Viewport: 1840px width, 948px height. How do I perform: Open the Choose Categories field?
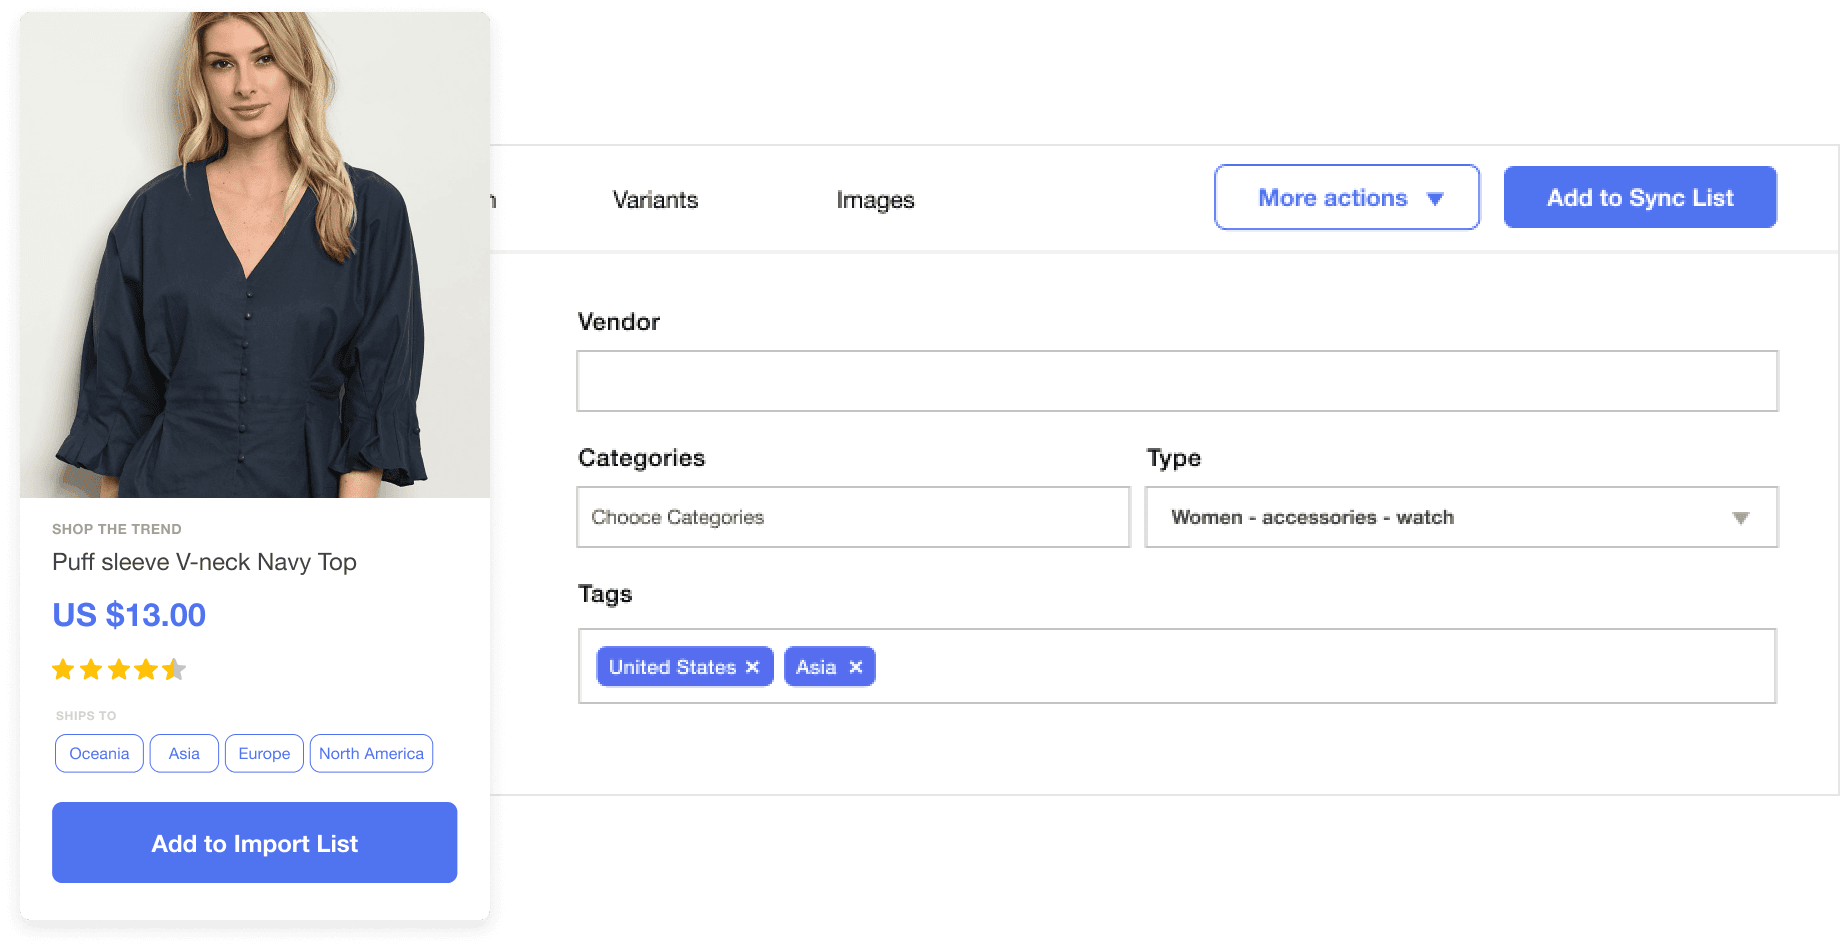point(852,517)
